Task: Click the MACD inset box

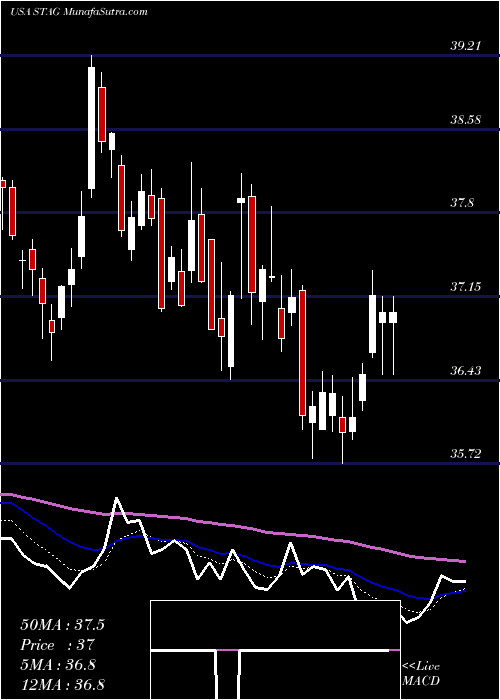Action: (x=275, y=650)
